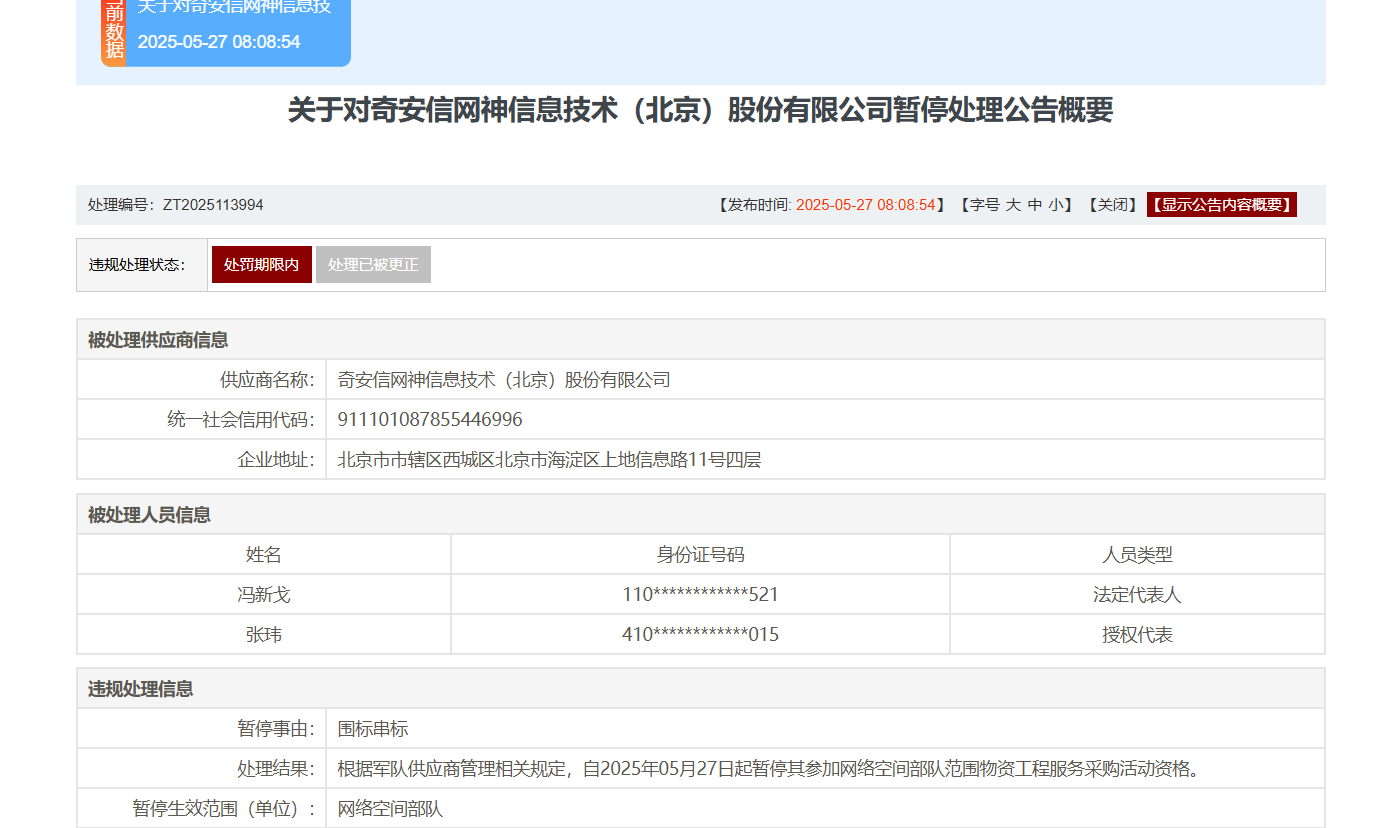Screen dimensions: 1380x828
Task: Click the enterprise address cell text
Action: click(x=550, y=460)
